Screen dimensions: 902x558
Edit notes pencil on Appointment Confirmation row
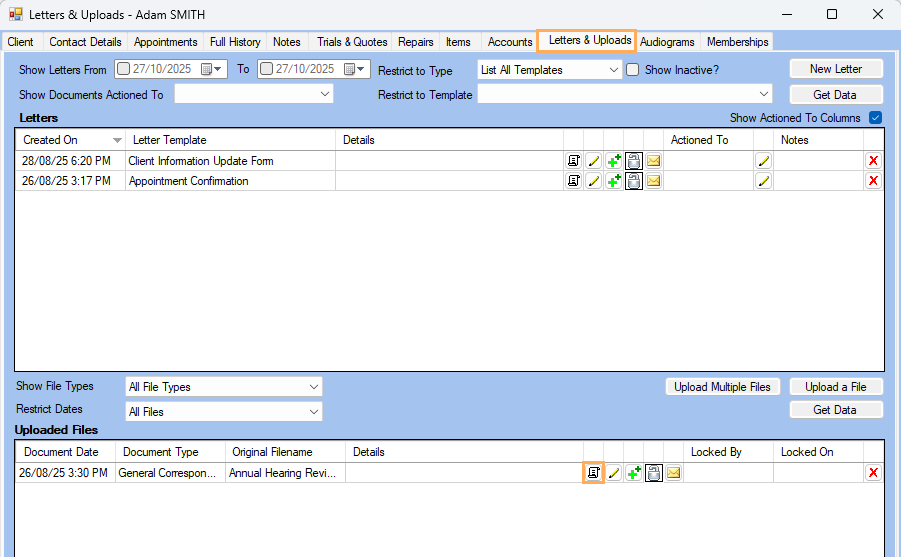[x=763, y=181]
